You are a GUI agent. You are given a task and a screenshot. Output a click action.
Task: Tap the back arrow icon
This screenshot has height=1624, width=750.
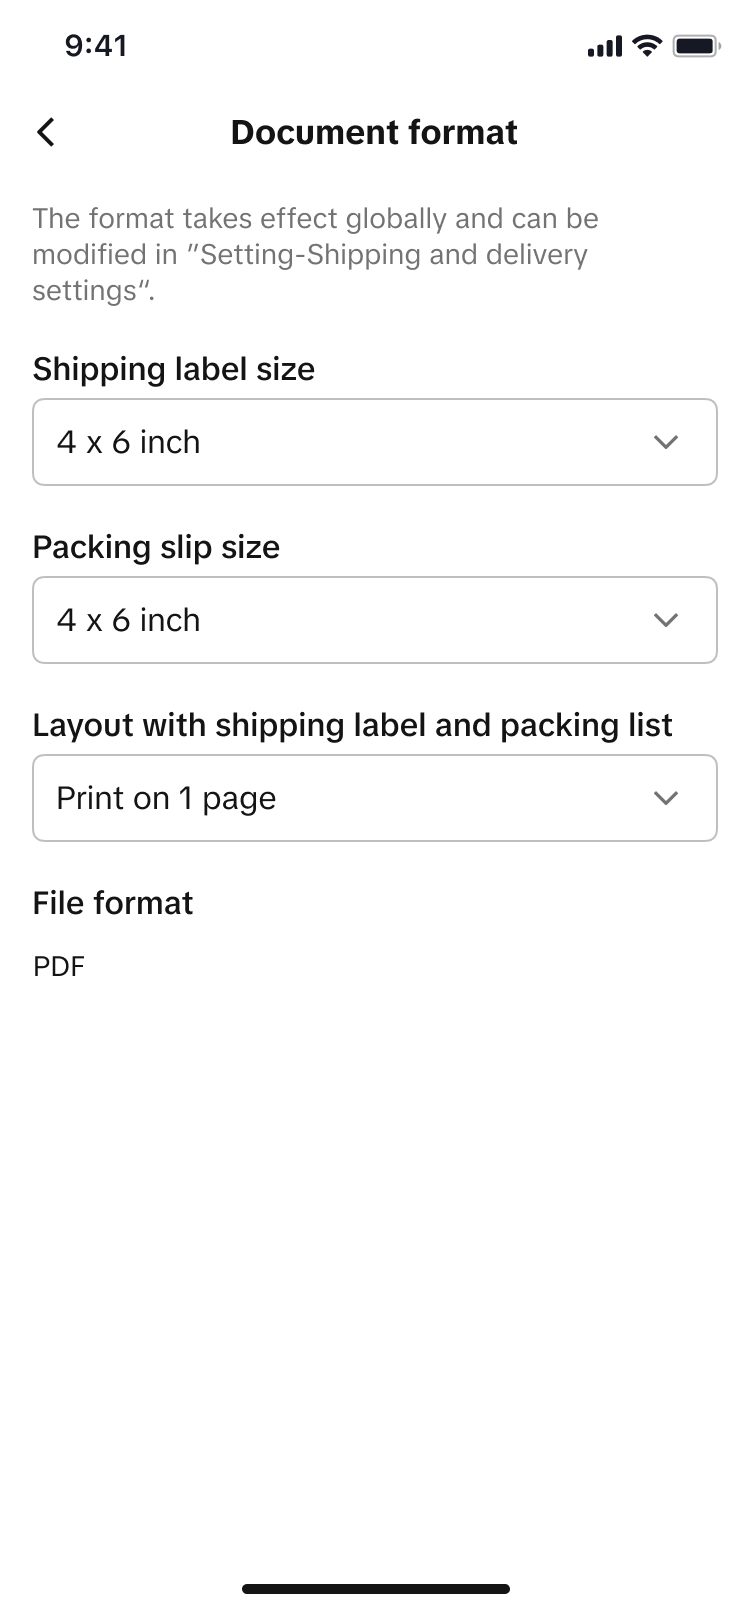click(x=46, y=132)
